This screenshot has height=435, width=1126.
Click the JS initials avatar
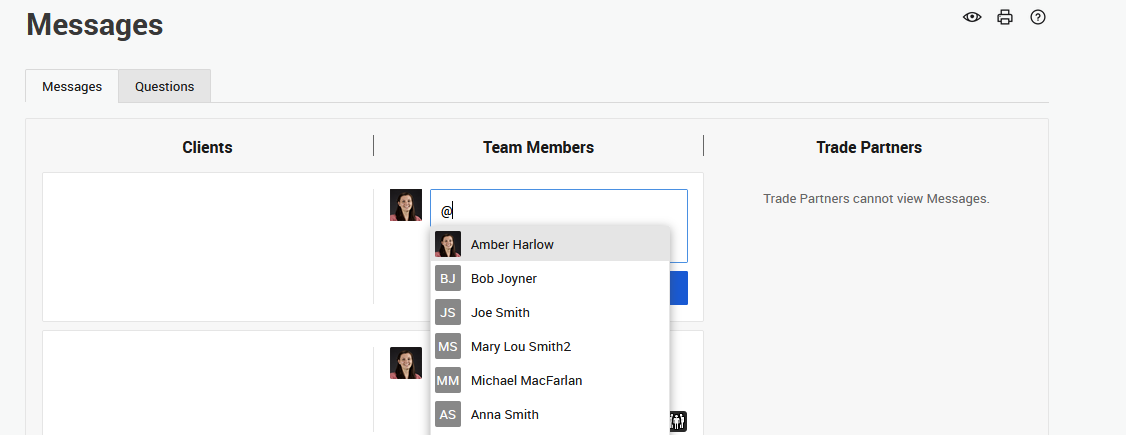(x=448, y=312)
